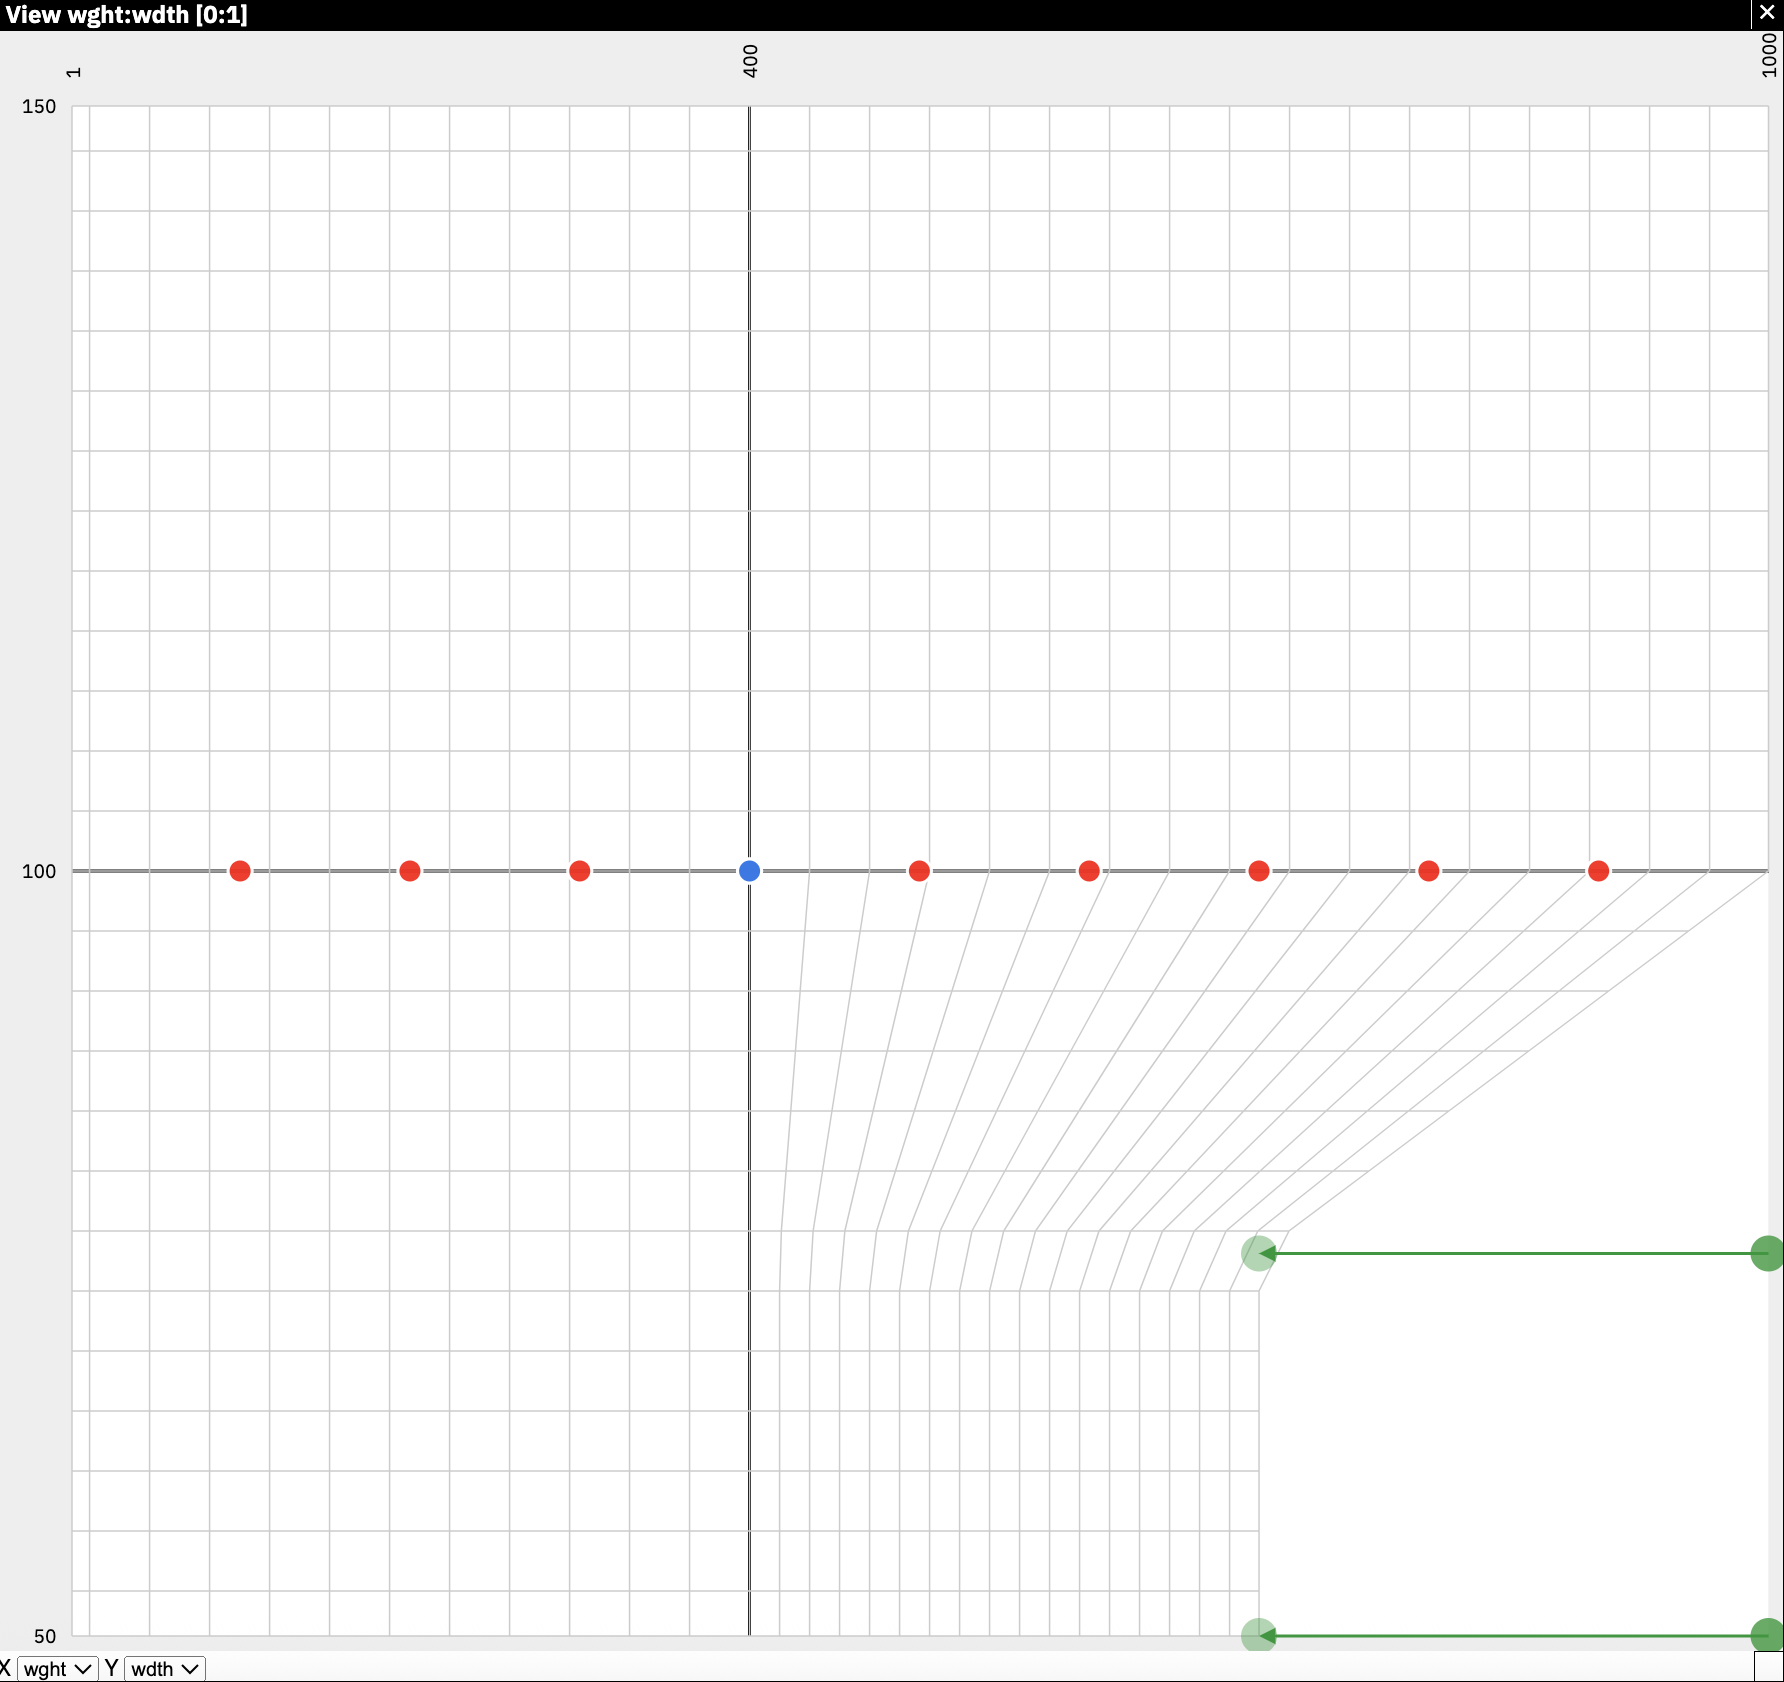
Task: Open the X axis wght dropdown
Action: pos(57,1669)
